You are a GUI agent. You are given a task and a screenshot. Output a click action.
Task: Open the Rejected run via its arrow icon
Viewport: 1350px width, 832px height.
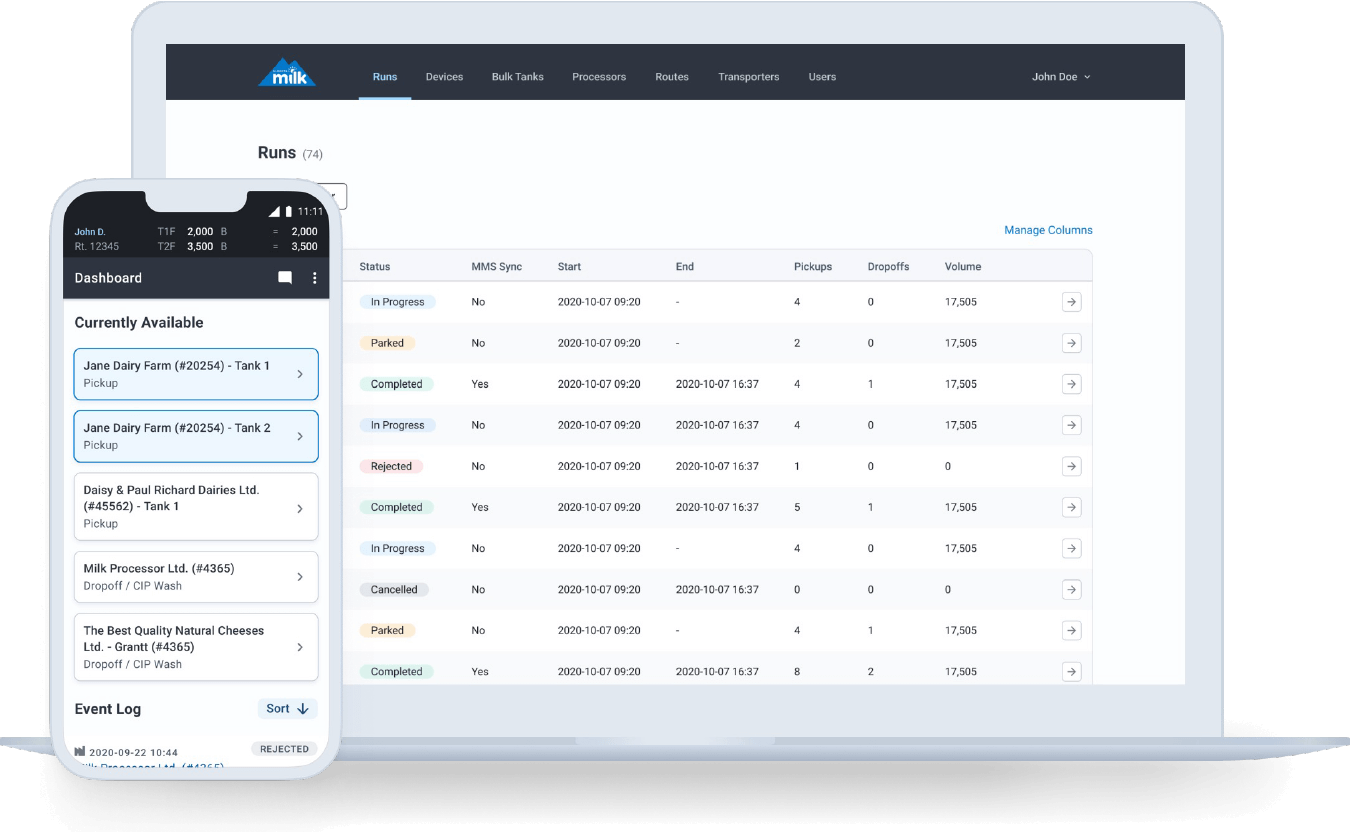coord(1071,466)
